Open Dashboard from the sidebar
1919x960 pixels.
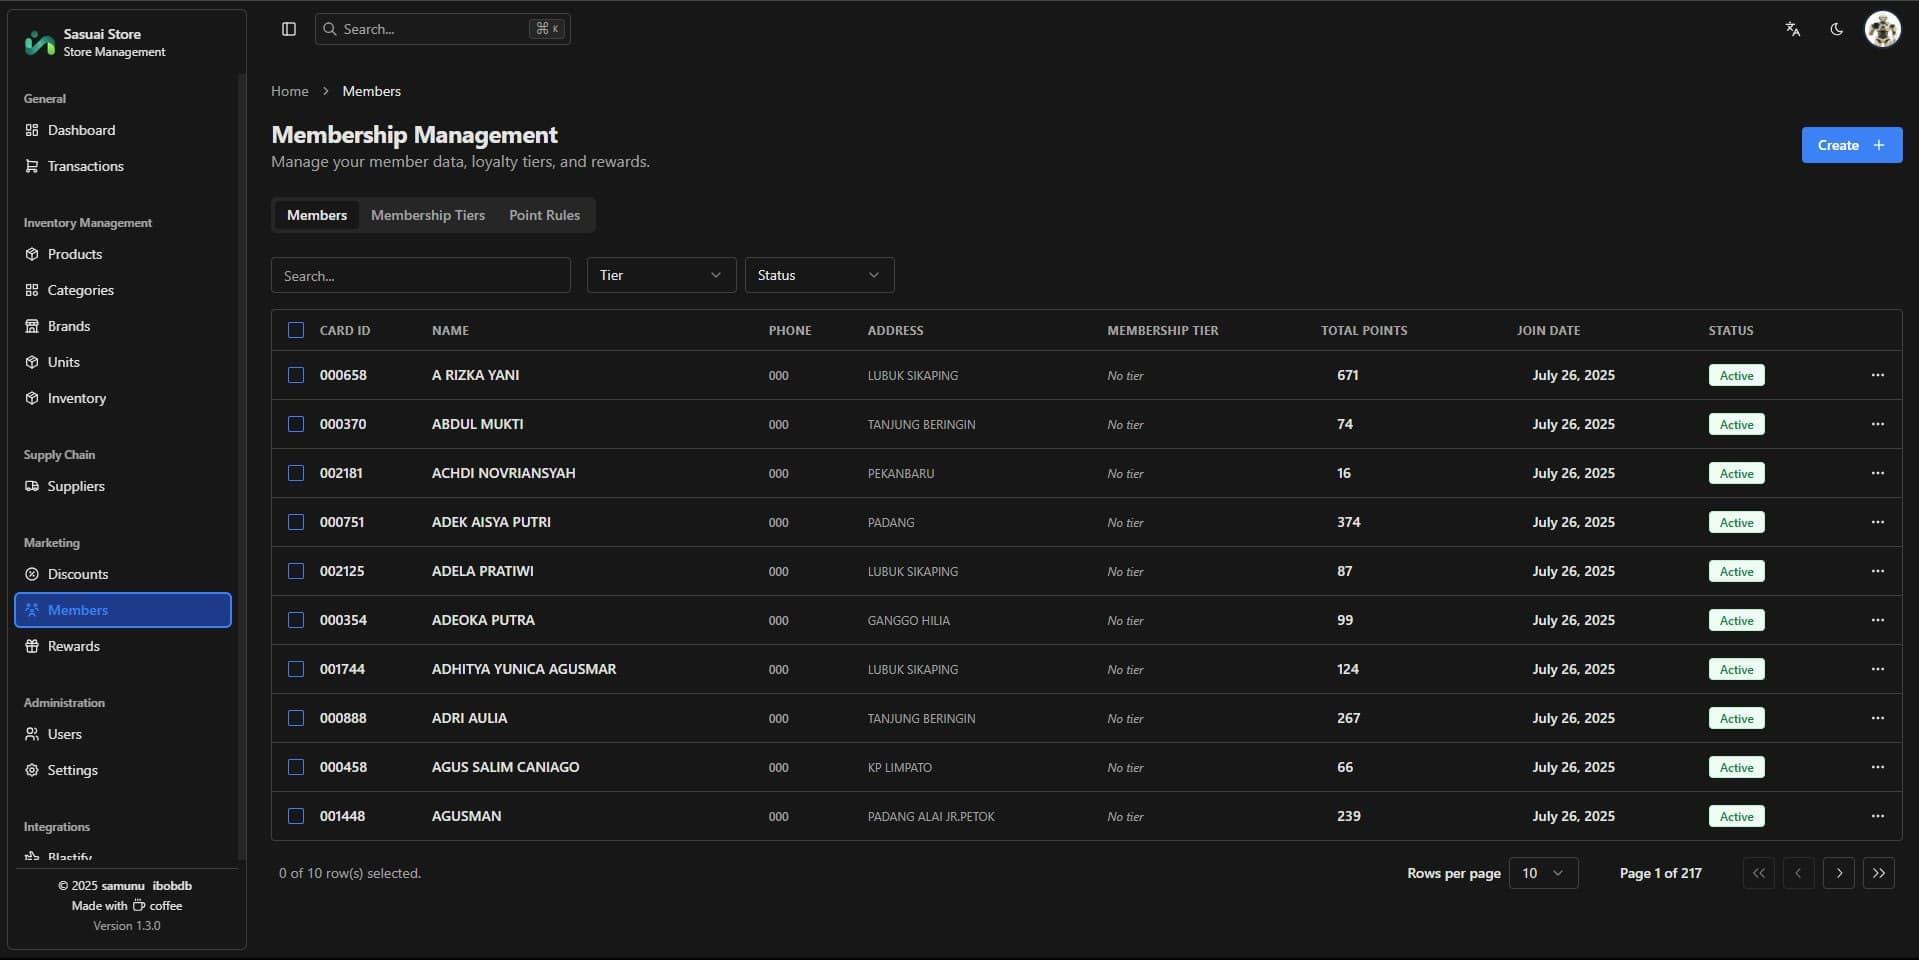click(x=81, y=130)
